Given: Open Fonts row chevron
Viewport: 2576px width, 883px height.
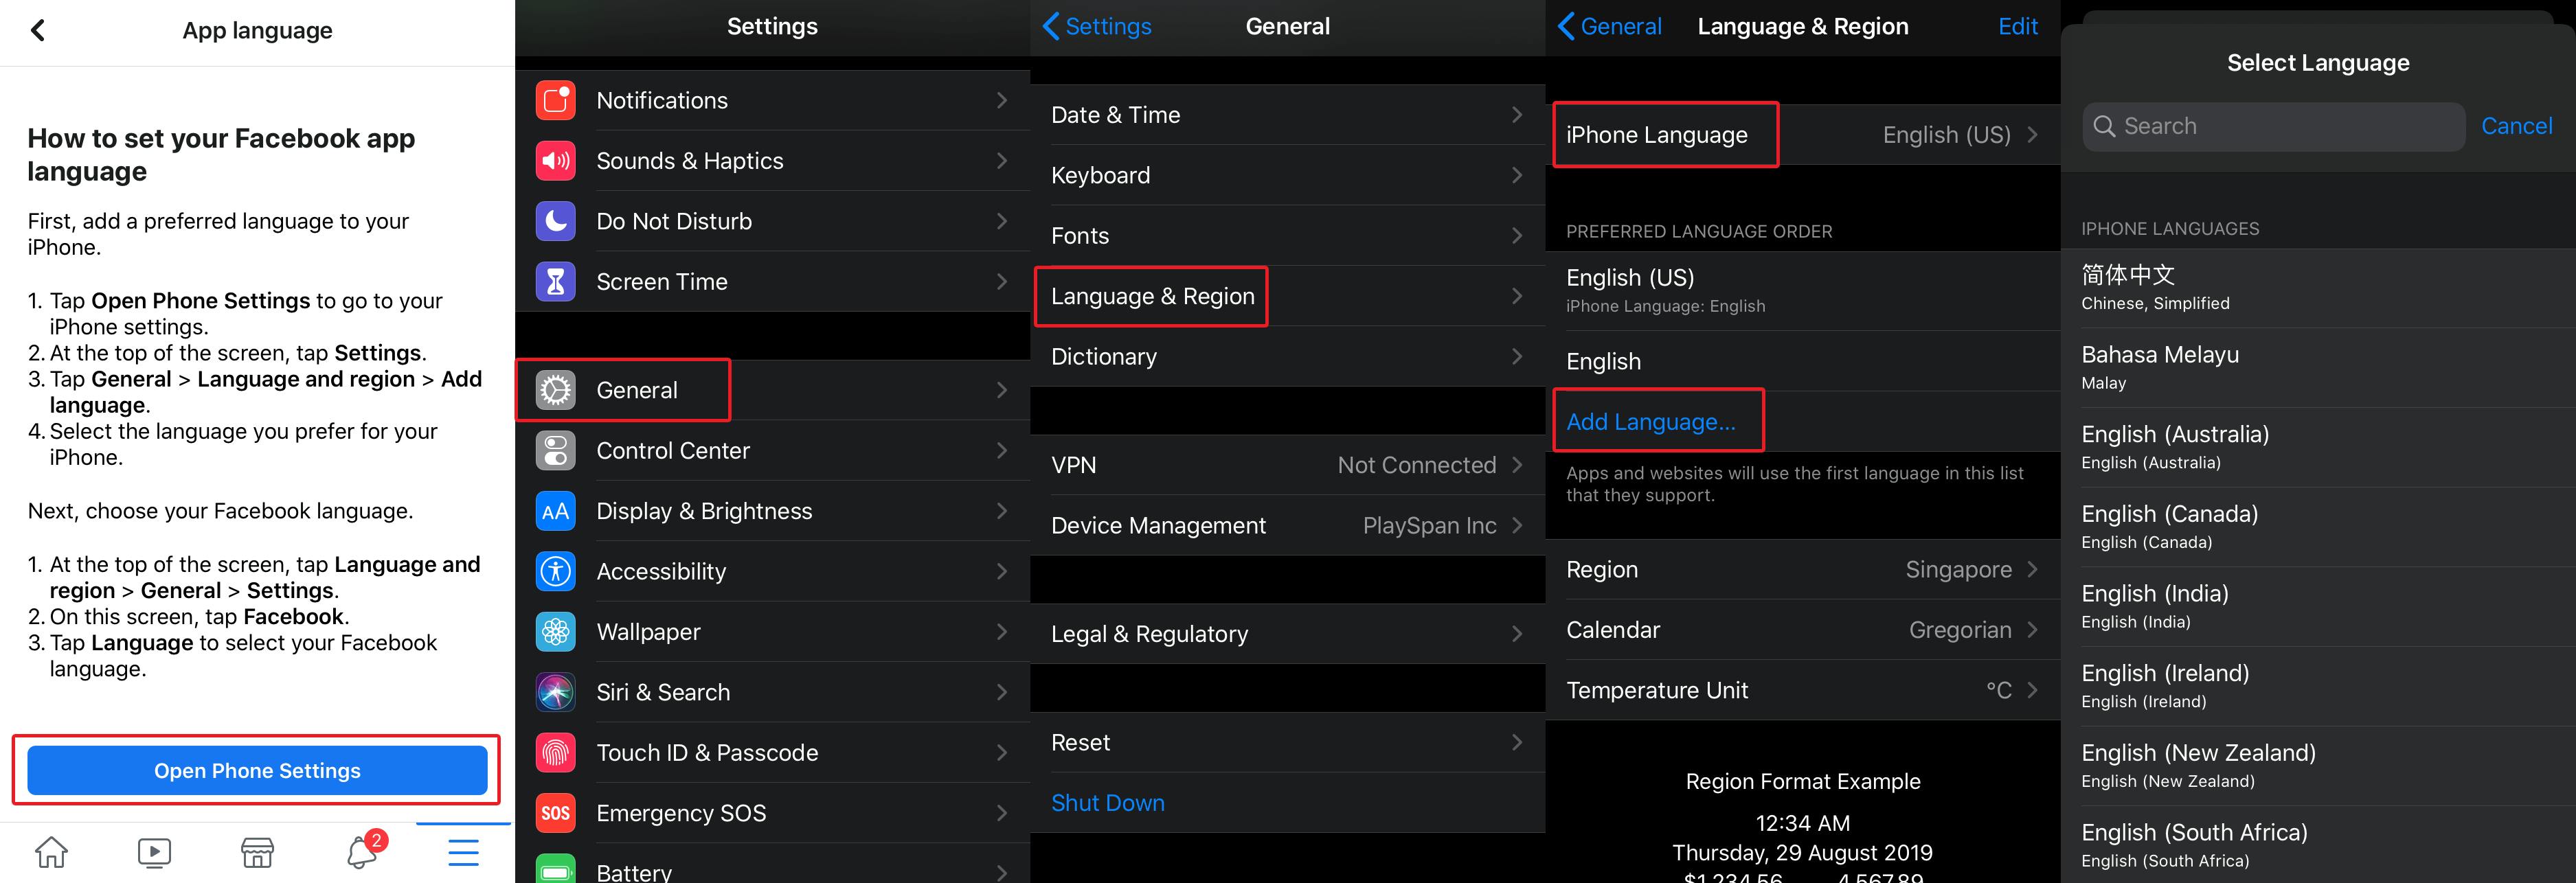Looking at the screenshot, I should 1517,236.
